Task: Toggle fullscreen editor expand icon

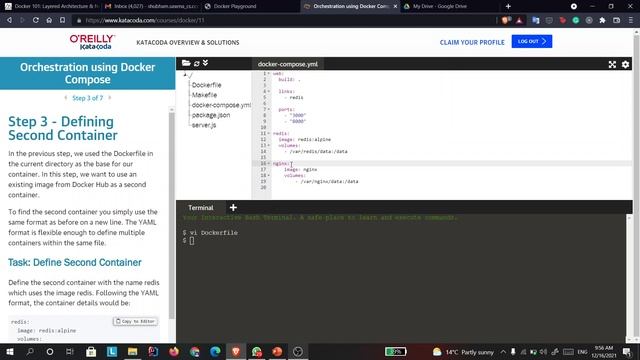Action: tap(612, 64)
